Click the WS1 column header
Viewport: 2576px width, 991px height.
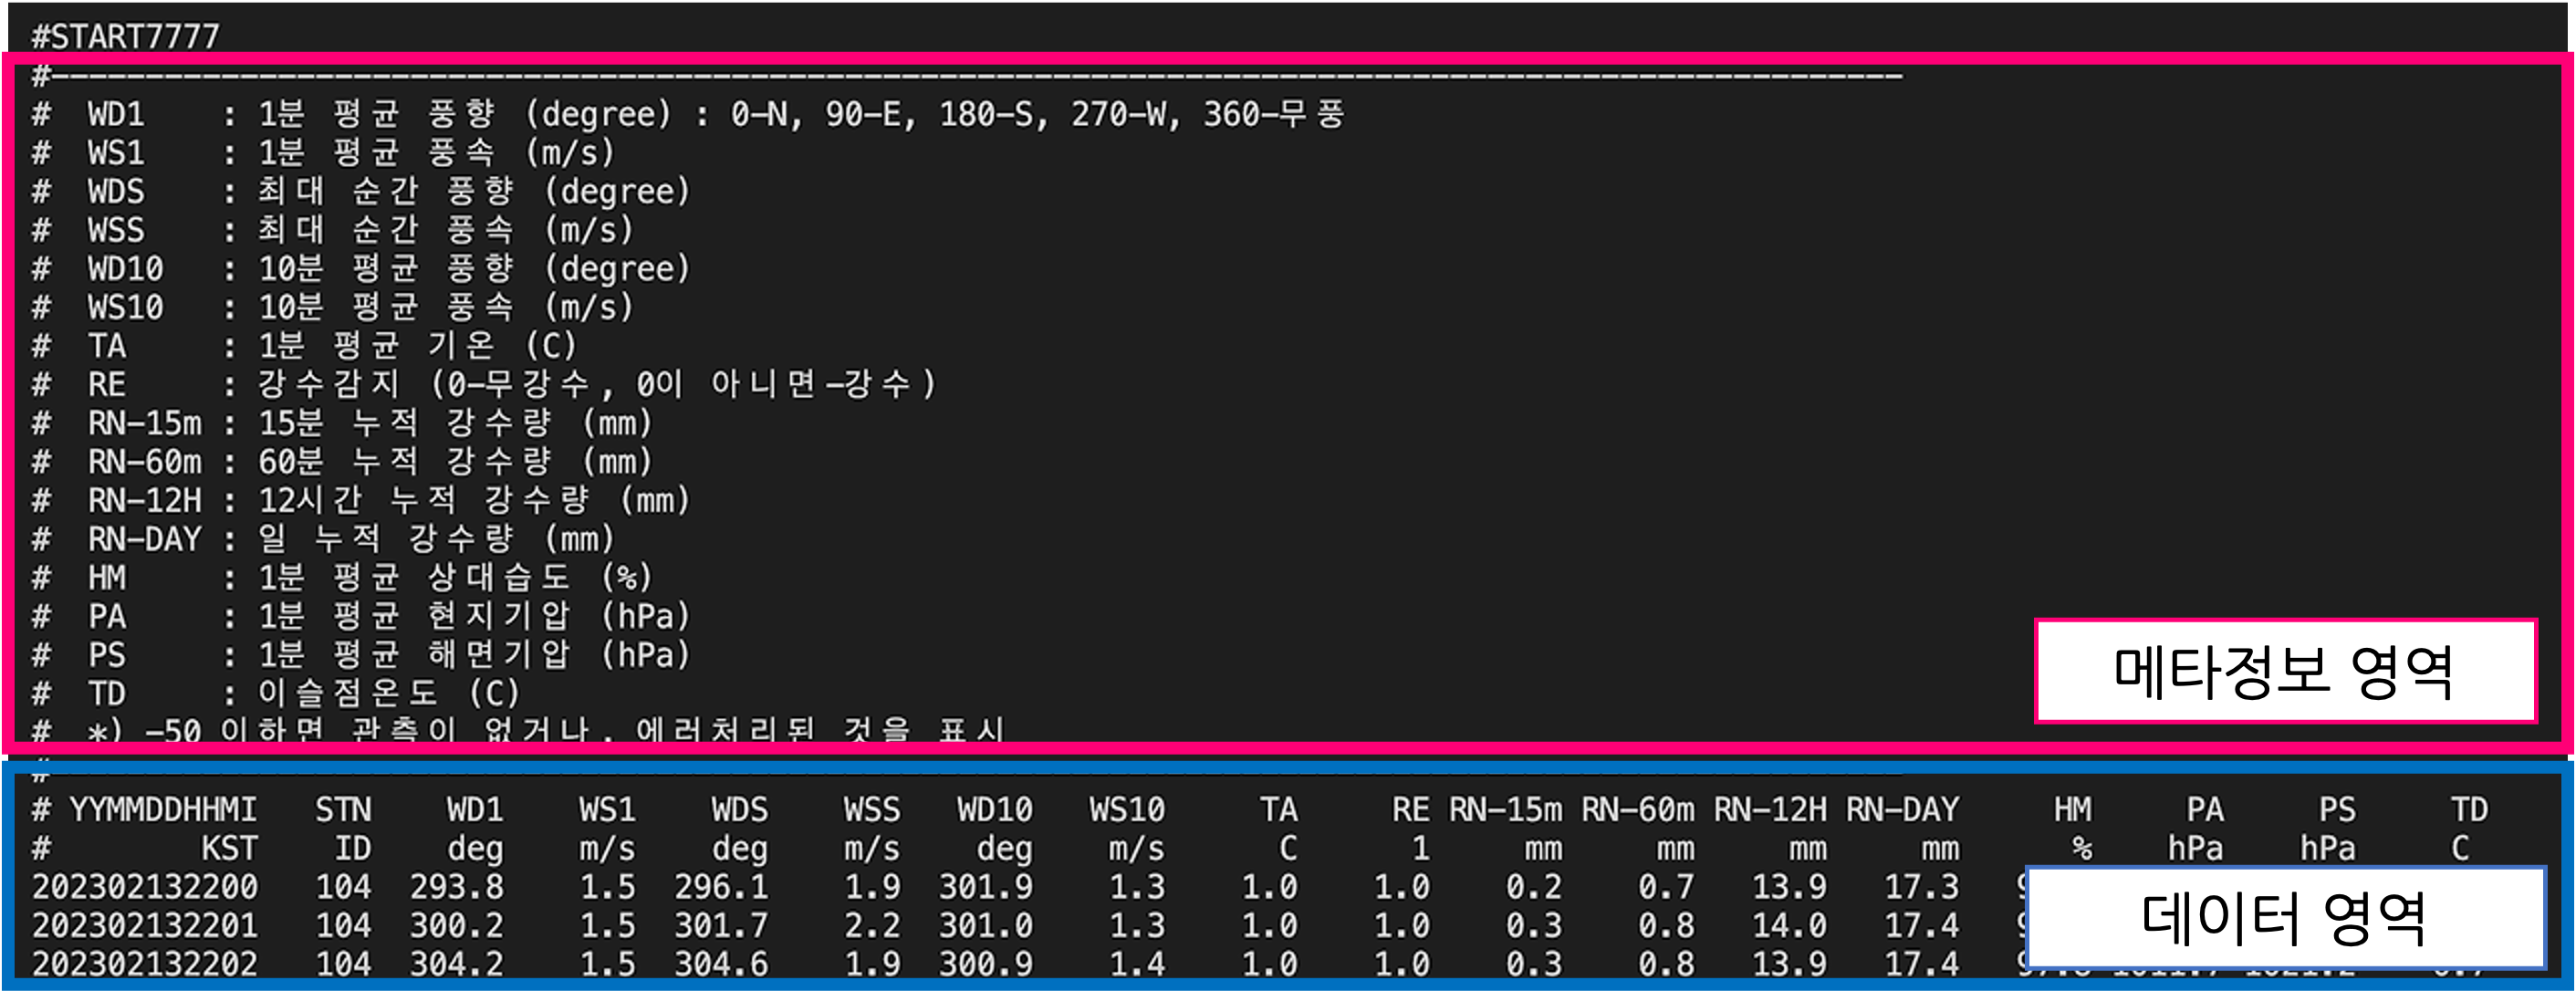606,809
